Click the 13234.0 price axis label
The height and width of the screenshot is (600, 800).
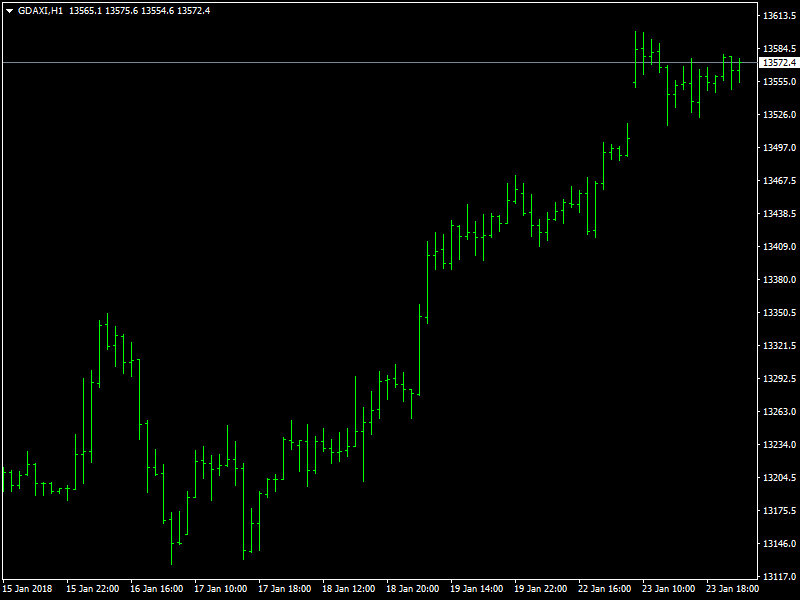pyautogui.click(x=779, y=445)
